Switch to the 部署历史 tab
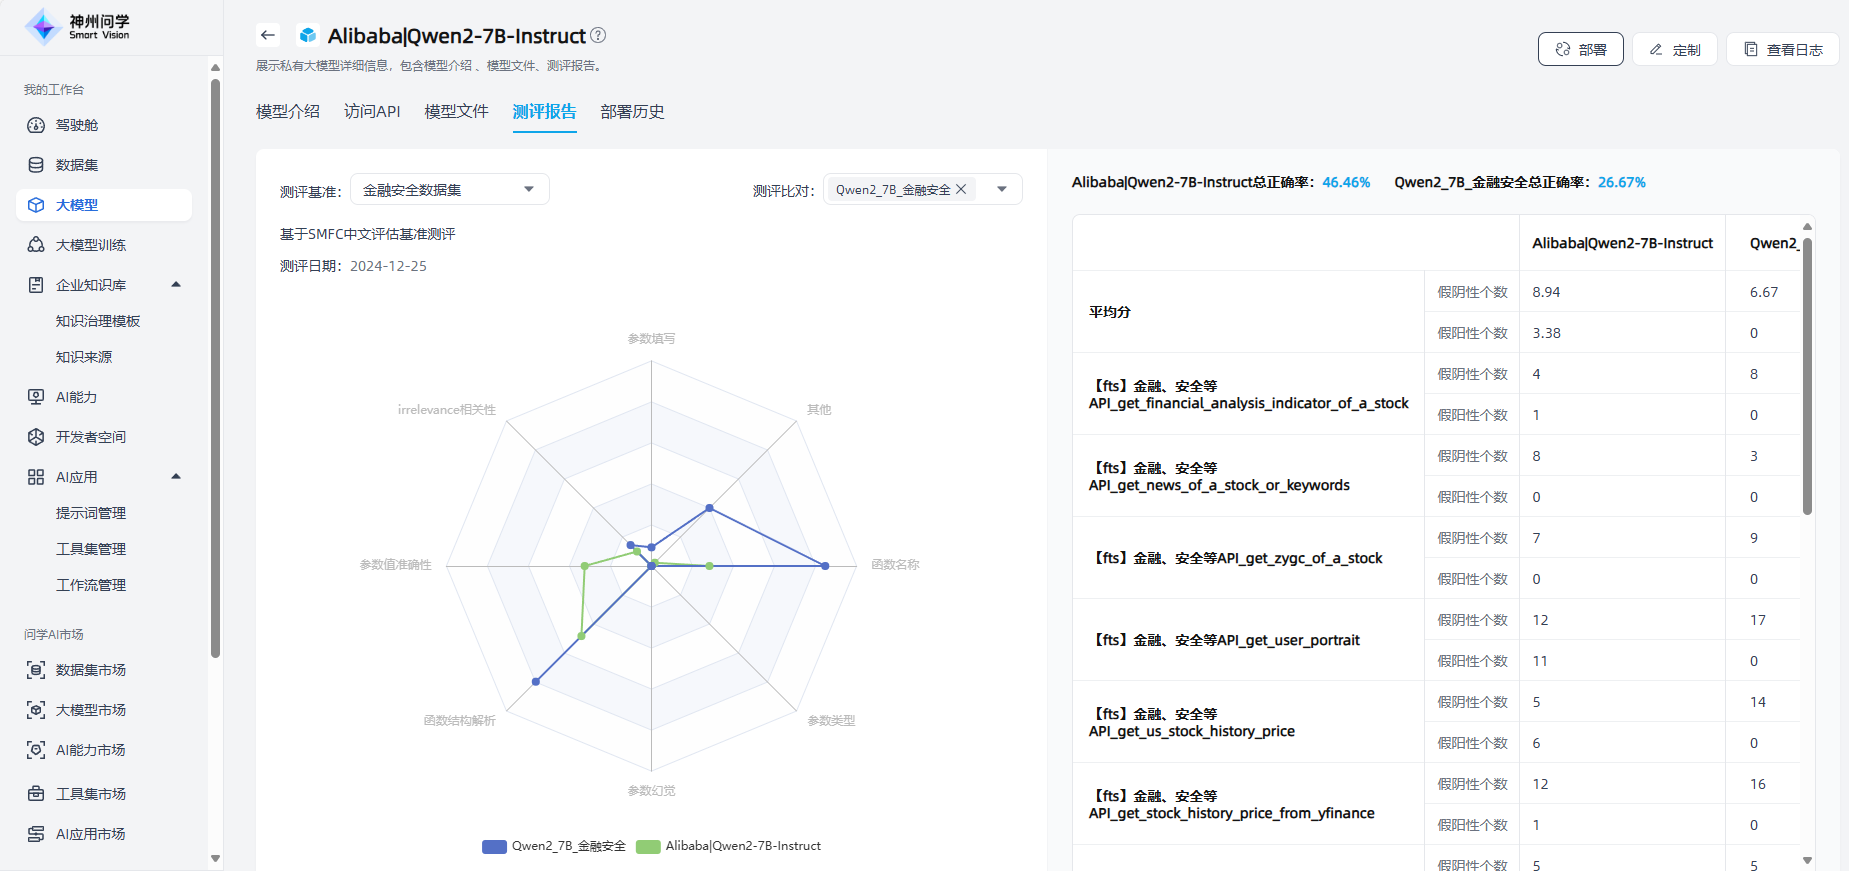This screenshot has width=1849, height=871. (x=632, y=111)
